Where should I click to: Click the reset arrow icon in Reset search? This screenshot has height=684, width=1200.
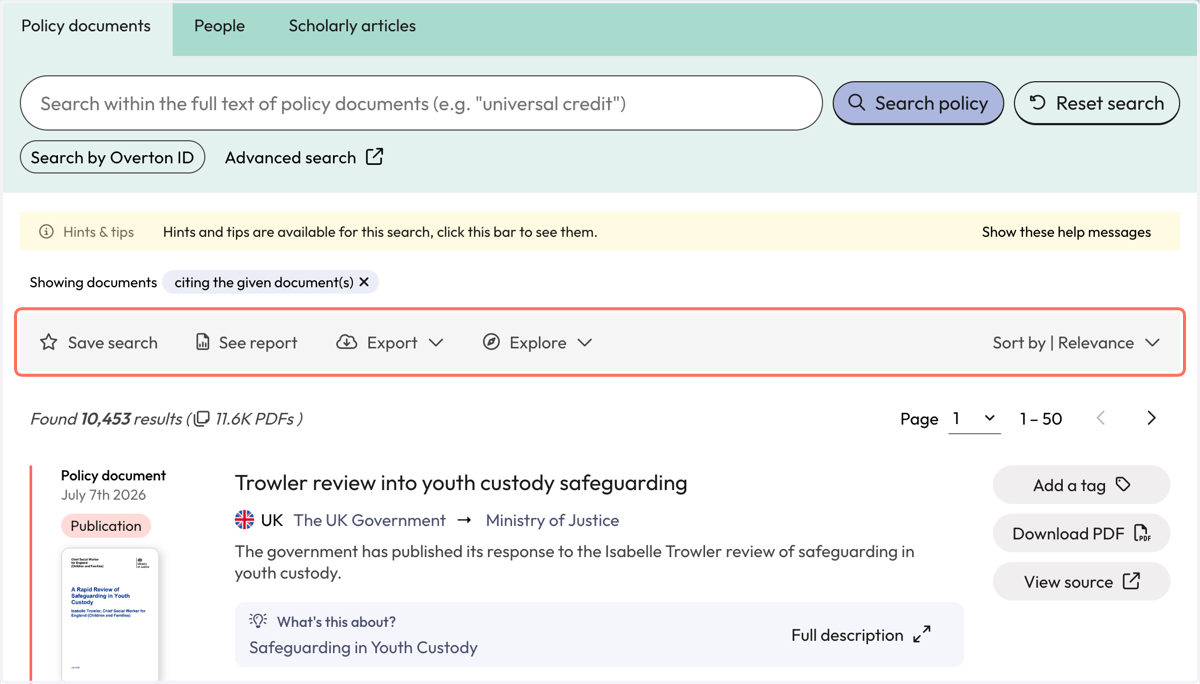1038,103
